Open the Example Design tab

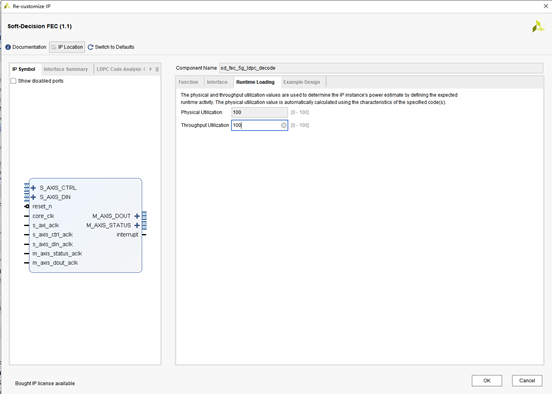pyautogui.click(x=302, y=82)
